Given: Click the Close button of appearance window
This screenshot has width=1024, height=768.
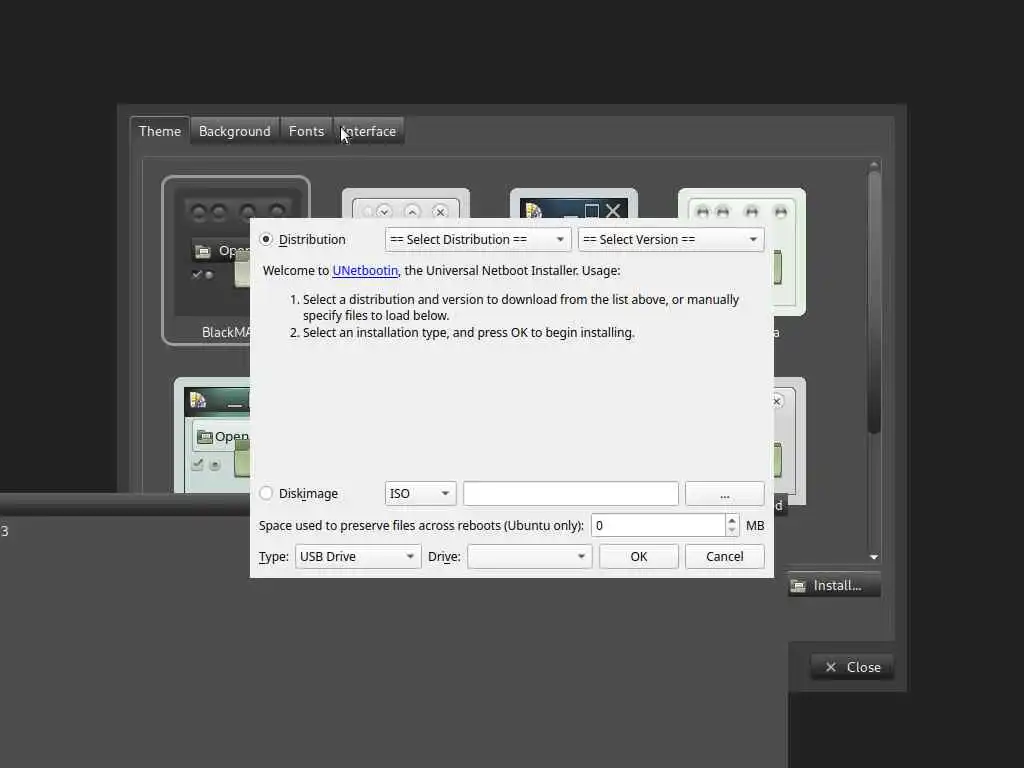Looking at the screenshot, I should [852, 667].
